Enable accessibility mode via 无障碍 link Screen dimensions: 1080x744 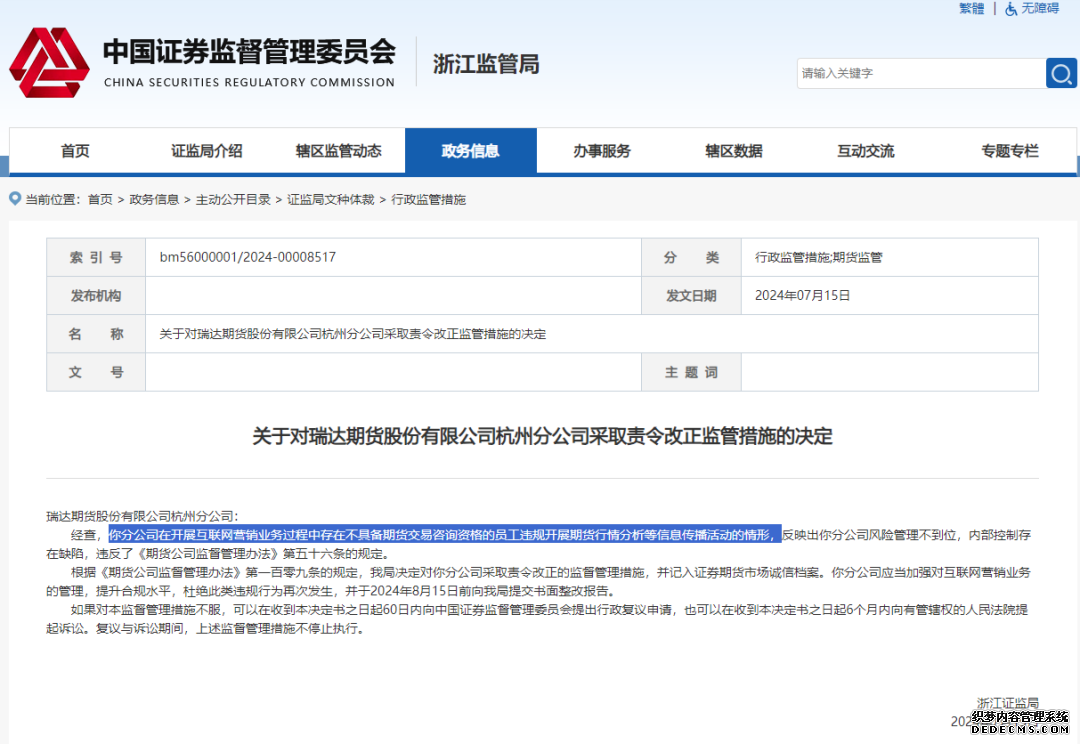click(x=1040, y=8)
